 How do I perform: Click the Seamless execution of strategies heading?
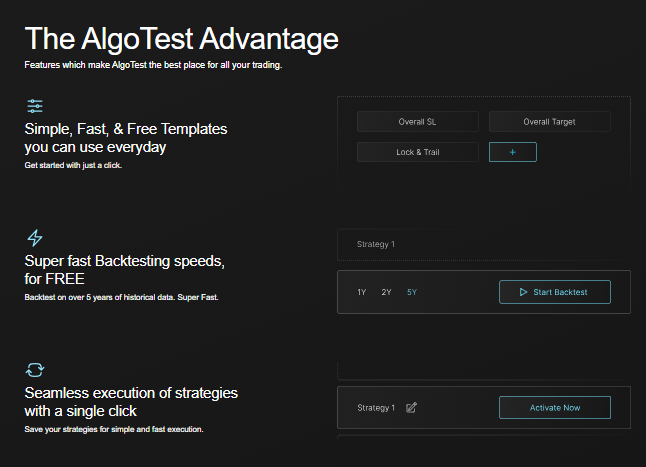(x=131, y=401)
